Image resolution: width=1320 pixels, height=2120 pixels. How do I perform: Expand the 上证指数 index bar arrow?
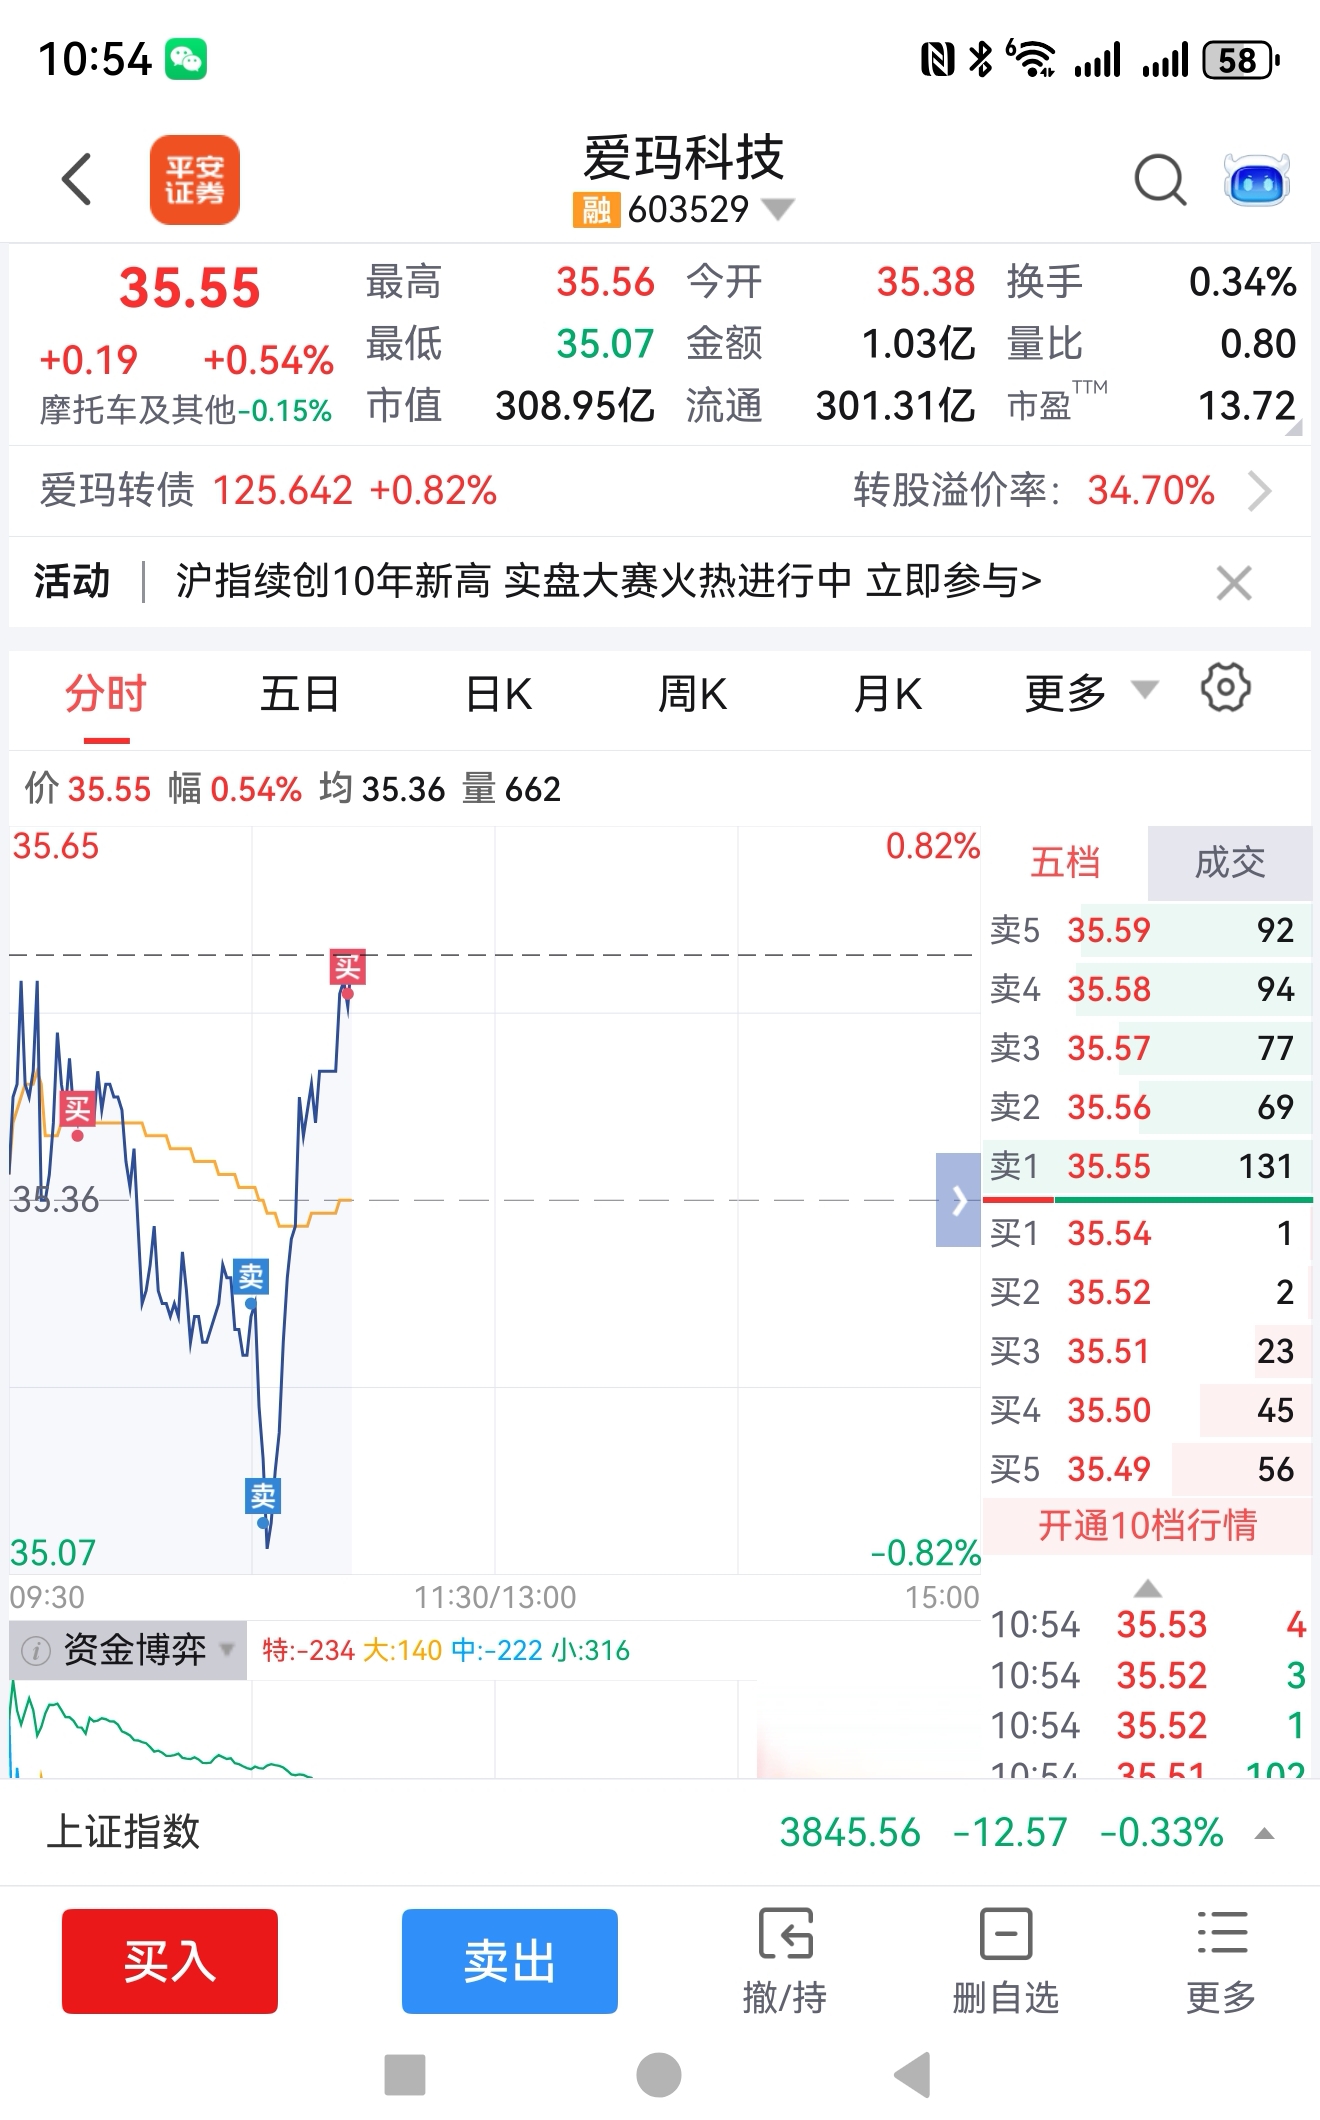(x=1264, y=1834)
